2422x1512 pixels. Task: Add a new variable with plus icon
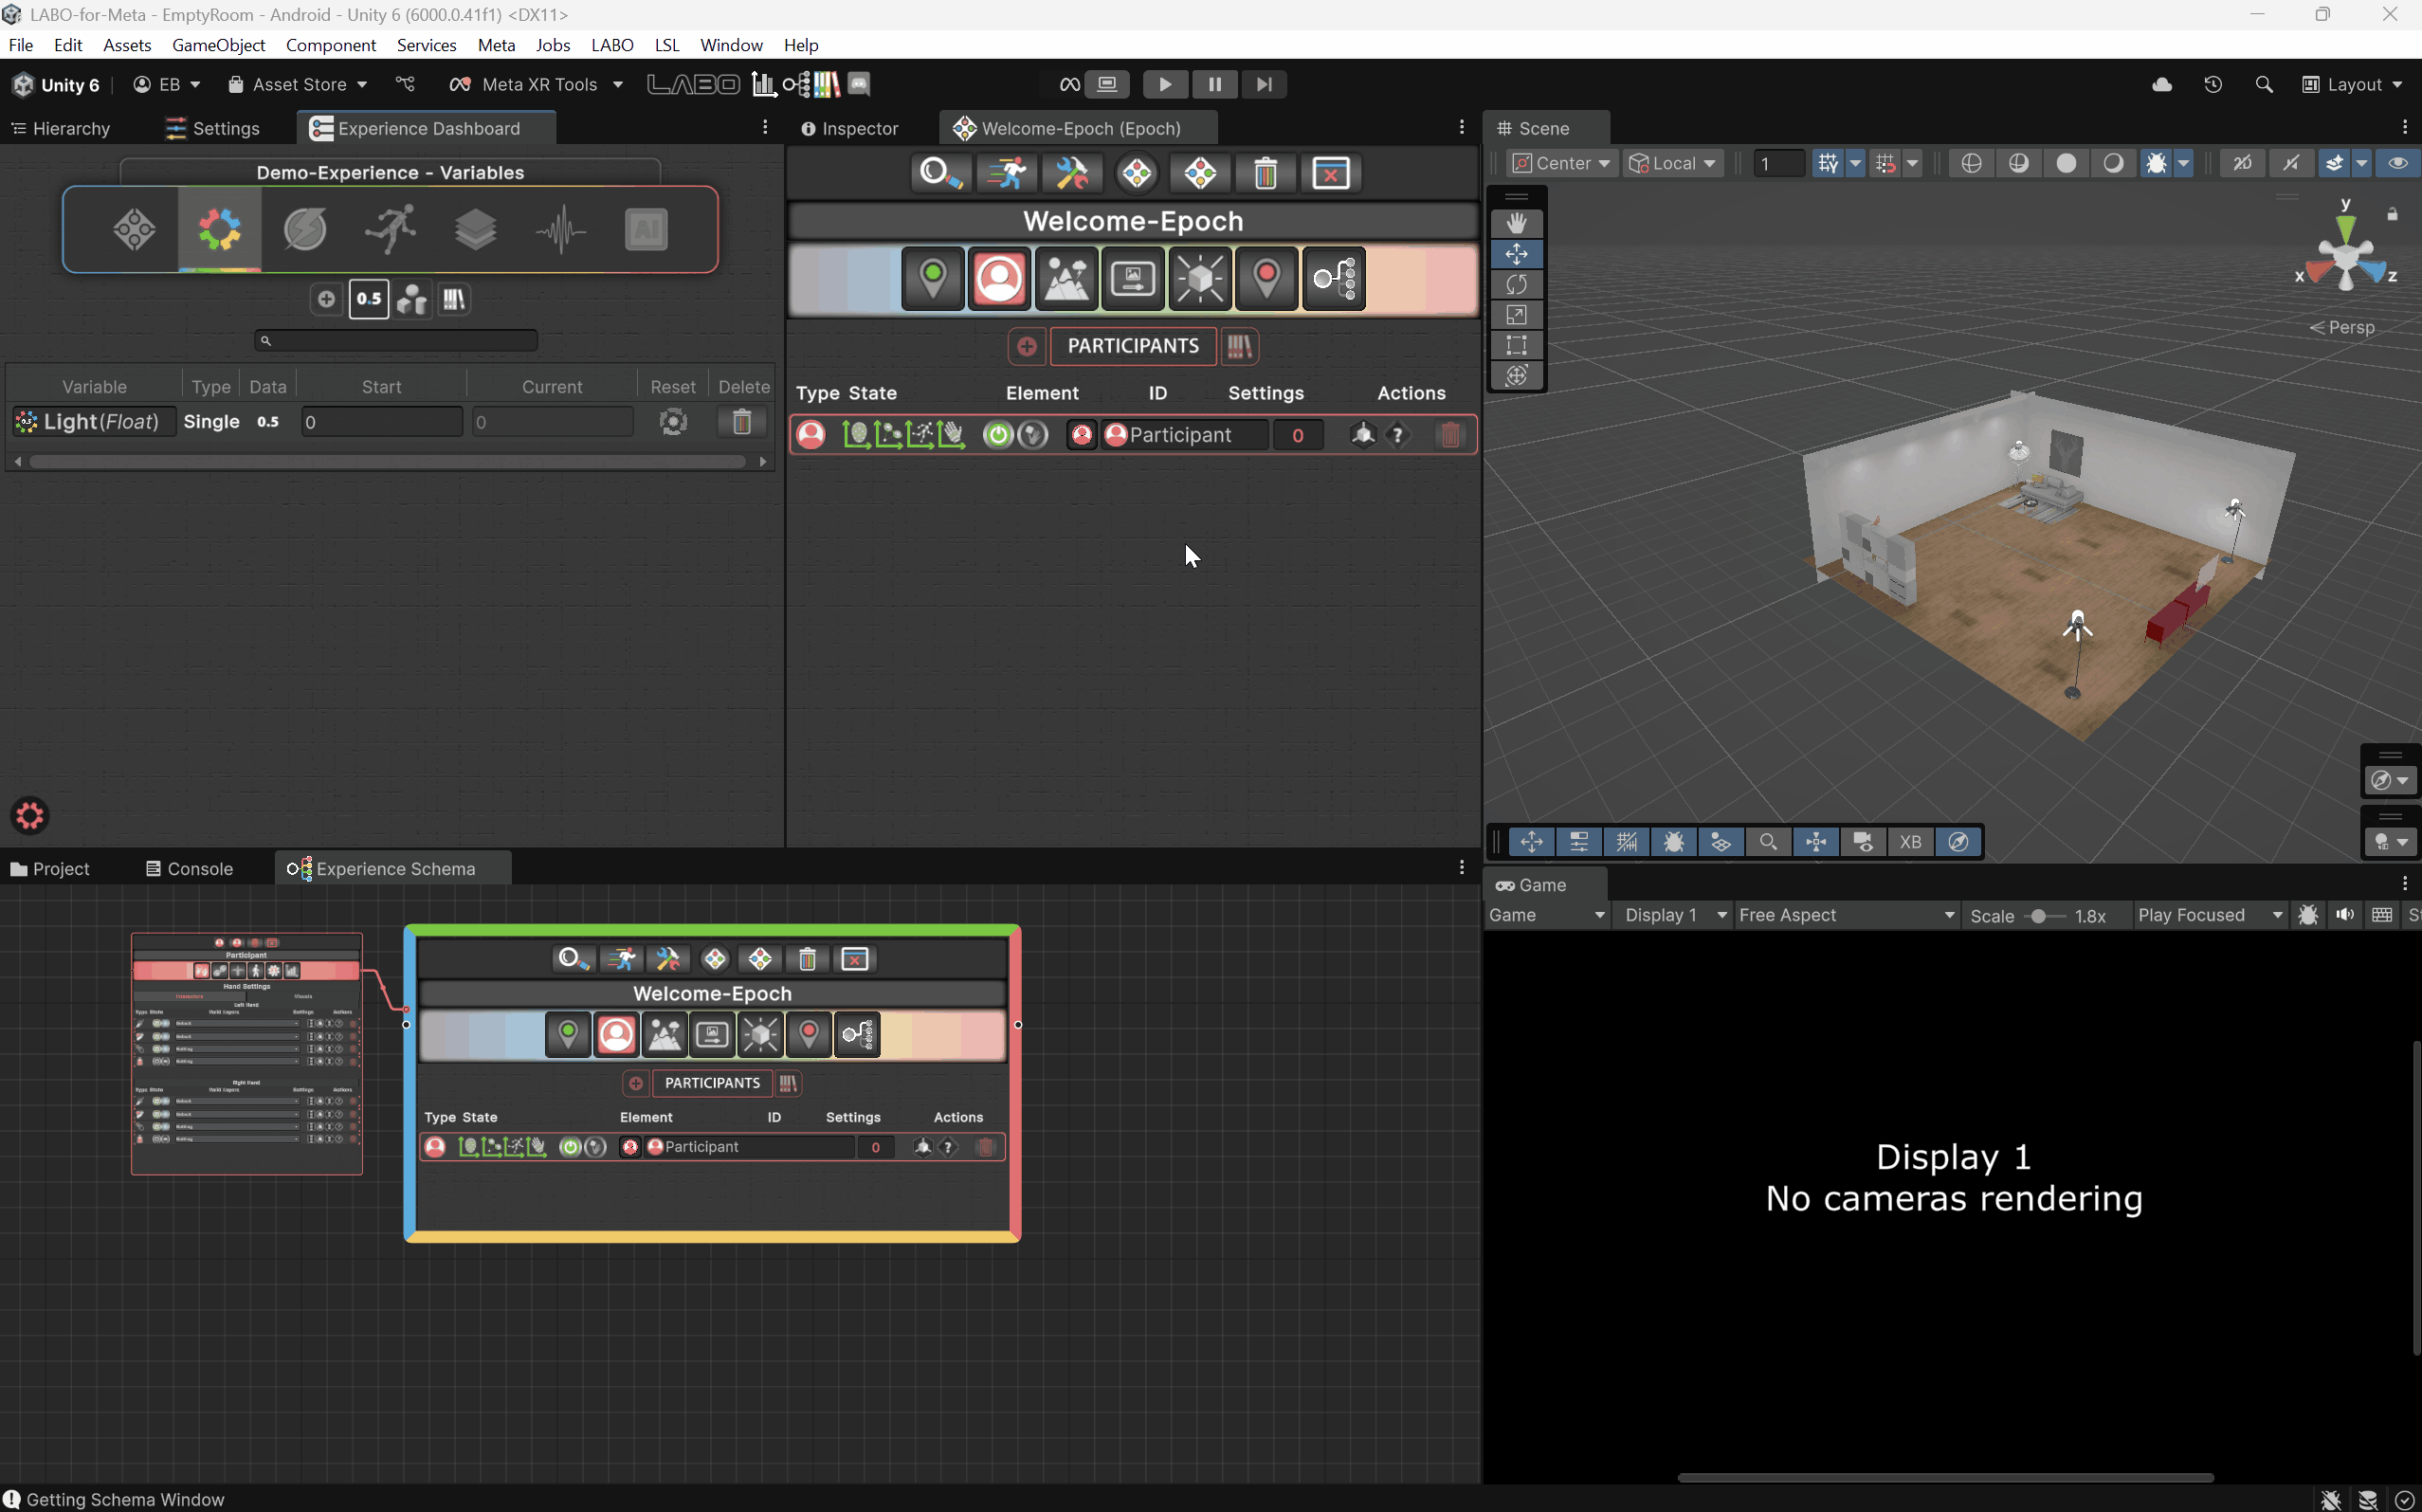click(x=326, y=299)
